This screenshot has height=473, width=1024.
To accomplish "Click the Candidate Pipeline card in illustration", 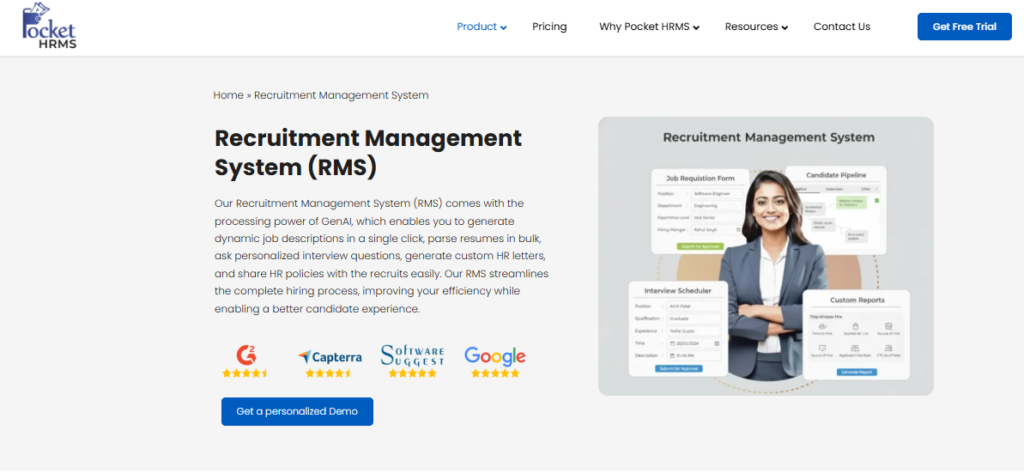I will [x=836, y=210].
